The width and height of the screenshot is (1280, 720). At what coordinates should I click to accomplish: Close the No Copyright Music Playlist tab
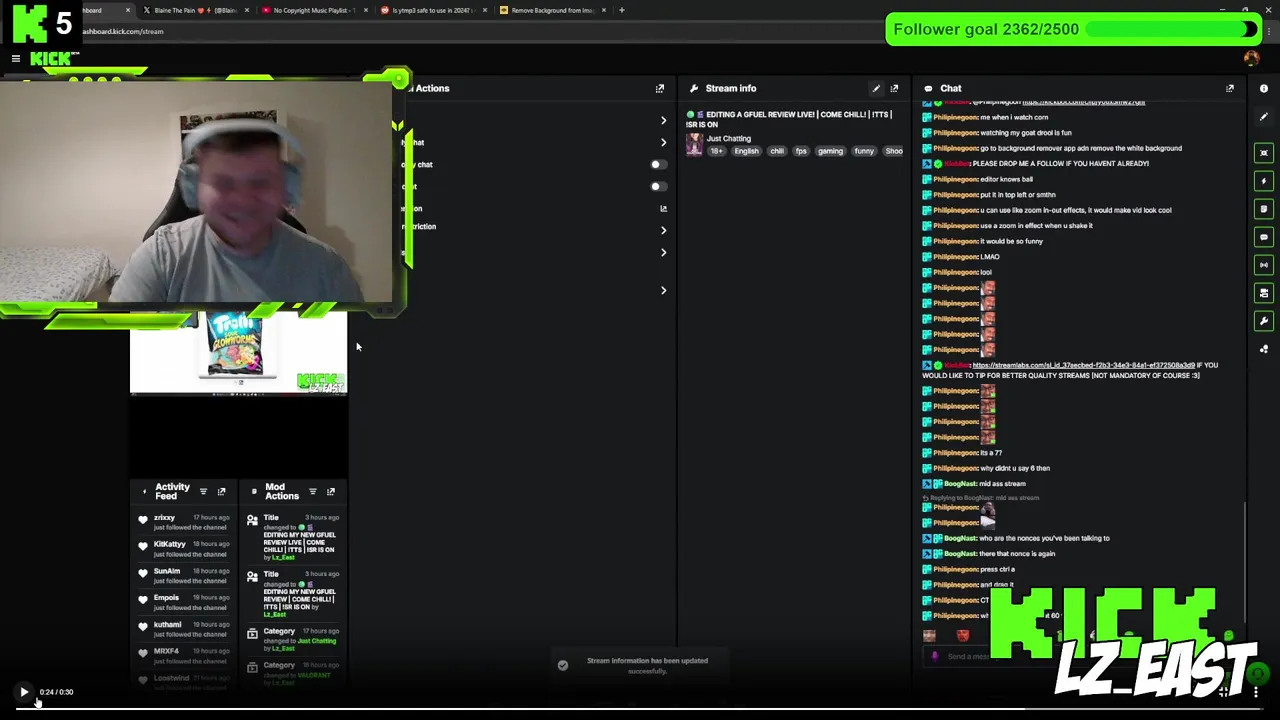click(x=366, y=10)
